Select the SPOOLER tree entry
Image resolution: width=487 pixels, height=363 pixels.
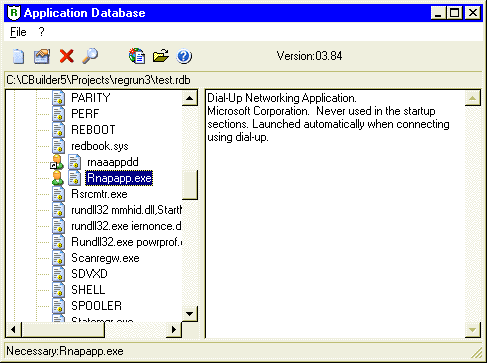point(97,306)
